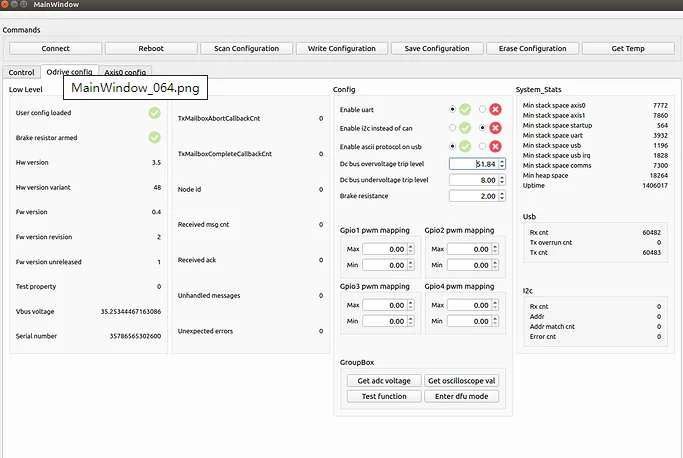
Task: Click green check icon beside Enable uart
Action: [465, 109]
